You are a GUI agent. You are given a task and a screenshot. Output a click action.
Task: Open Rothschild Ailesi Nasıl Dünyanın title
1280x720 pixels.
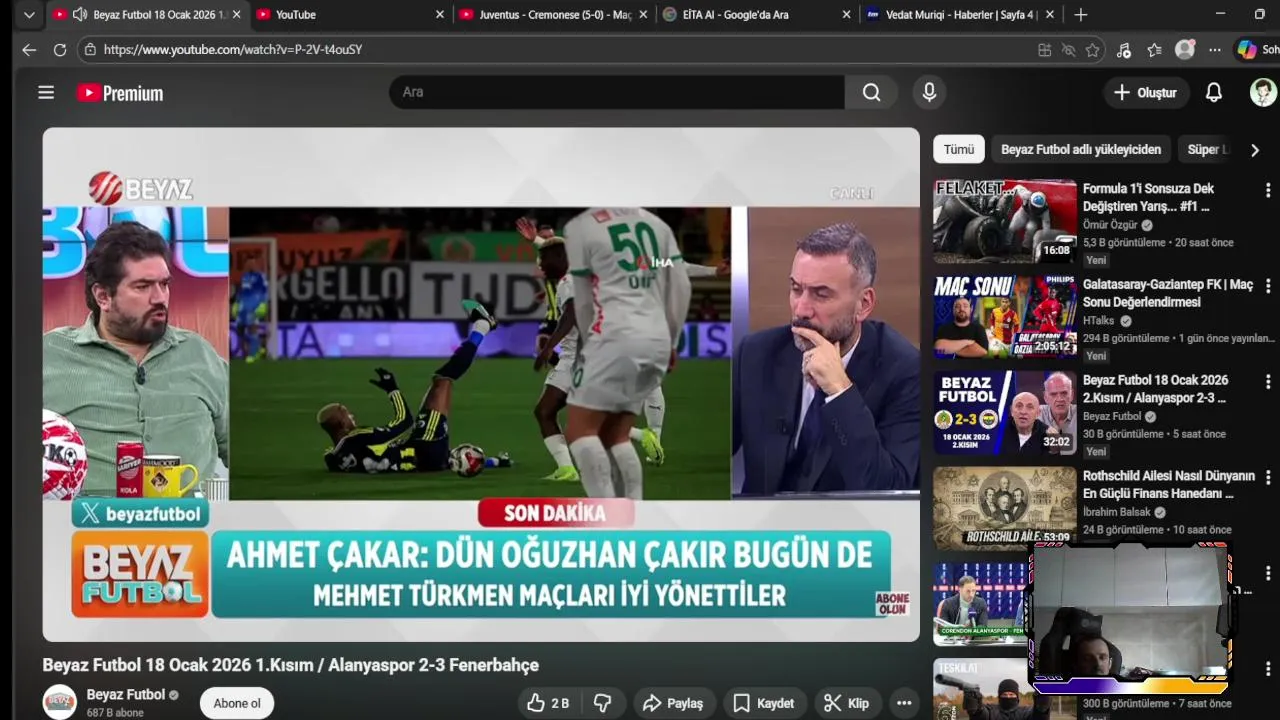click(x=1168, y=485)
